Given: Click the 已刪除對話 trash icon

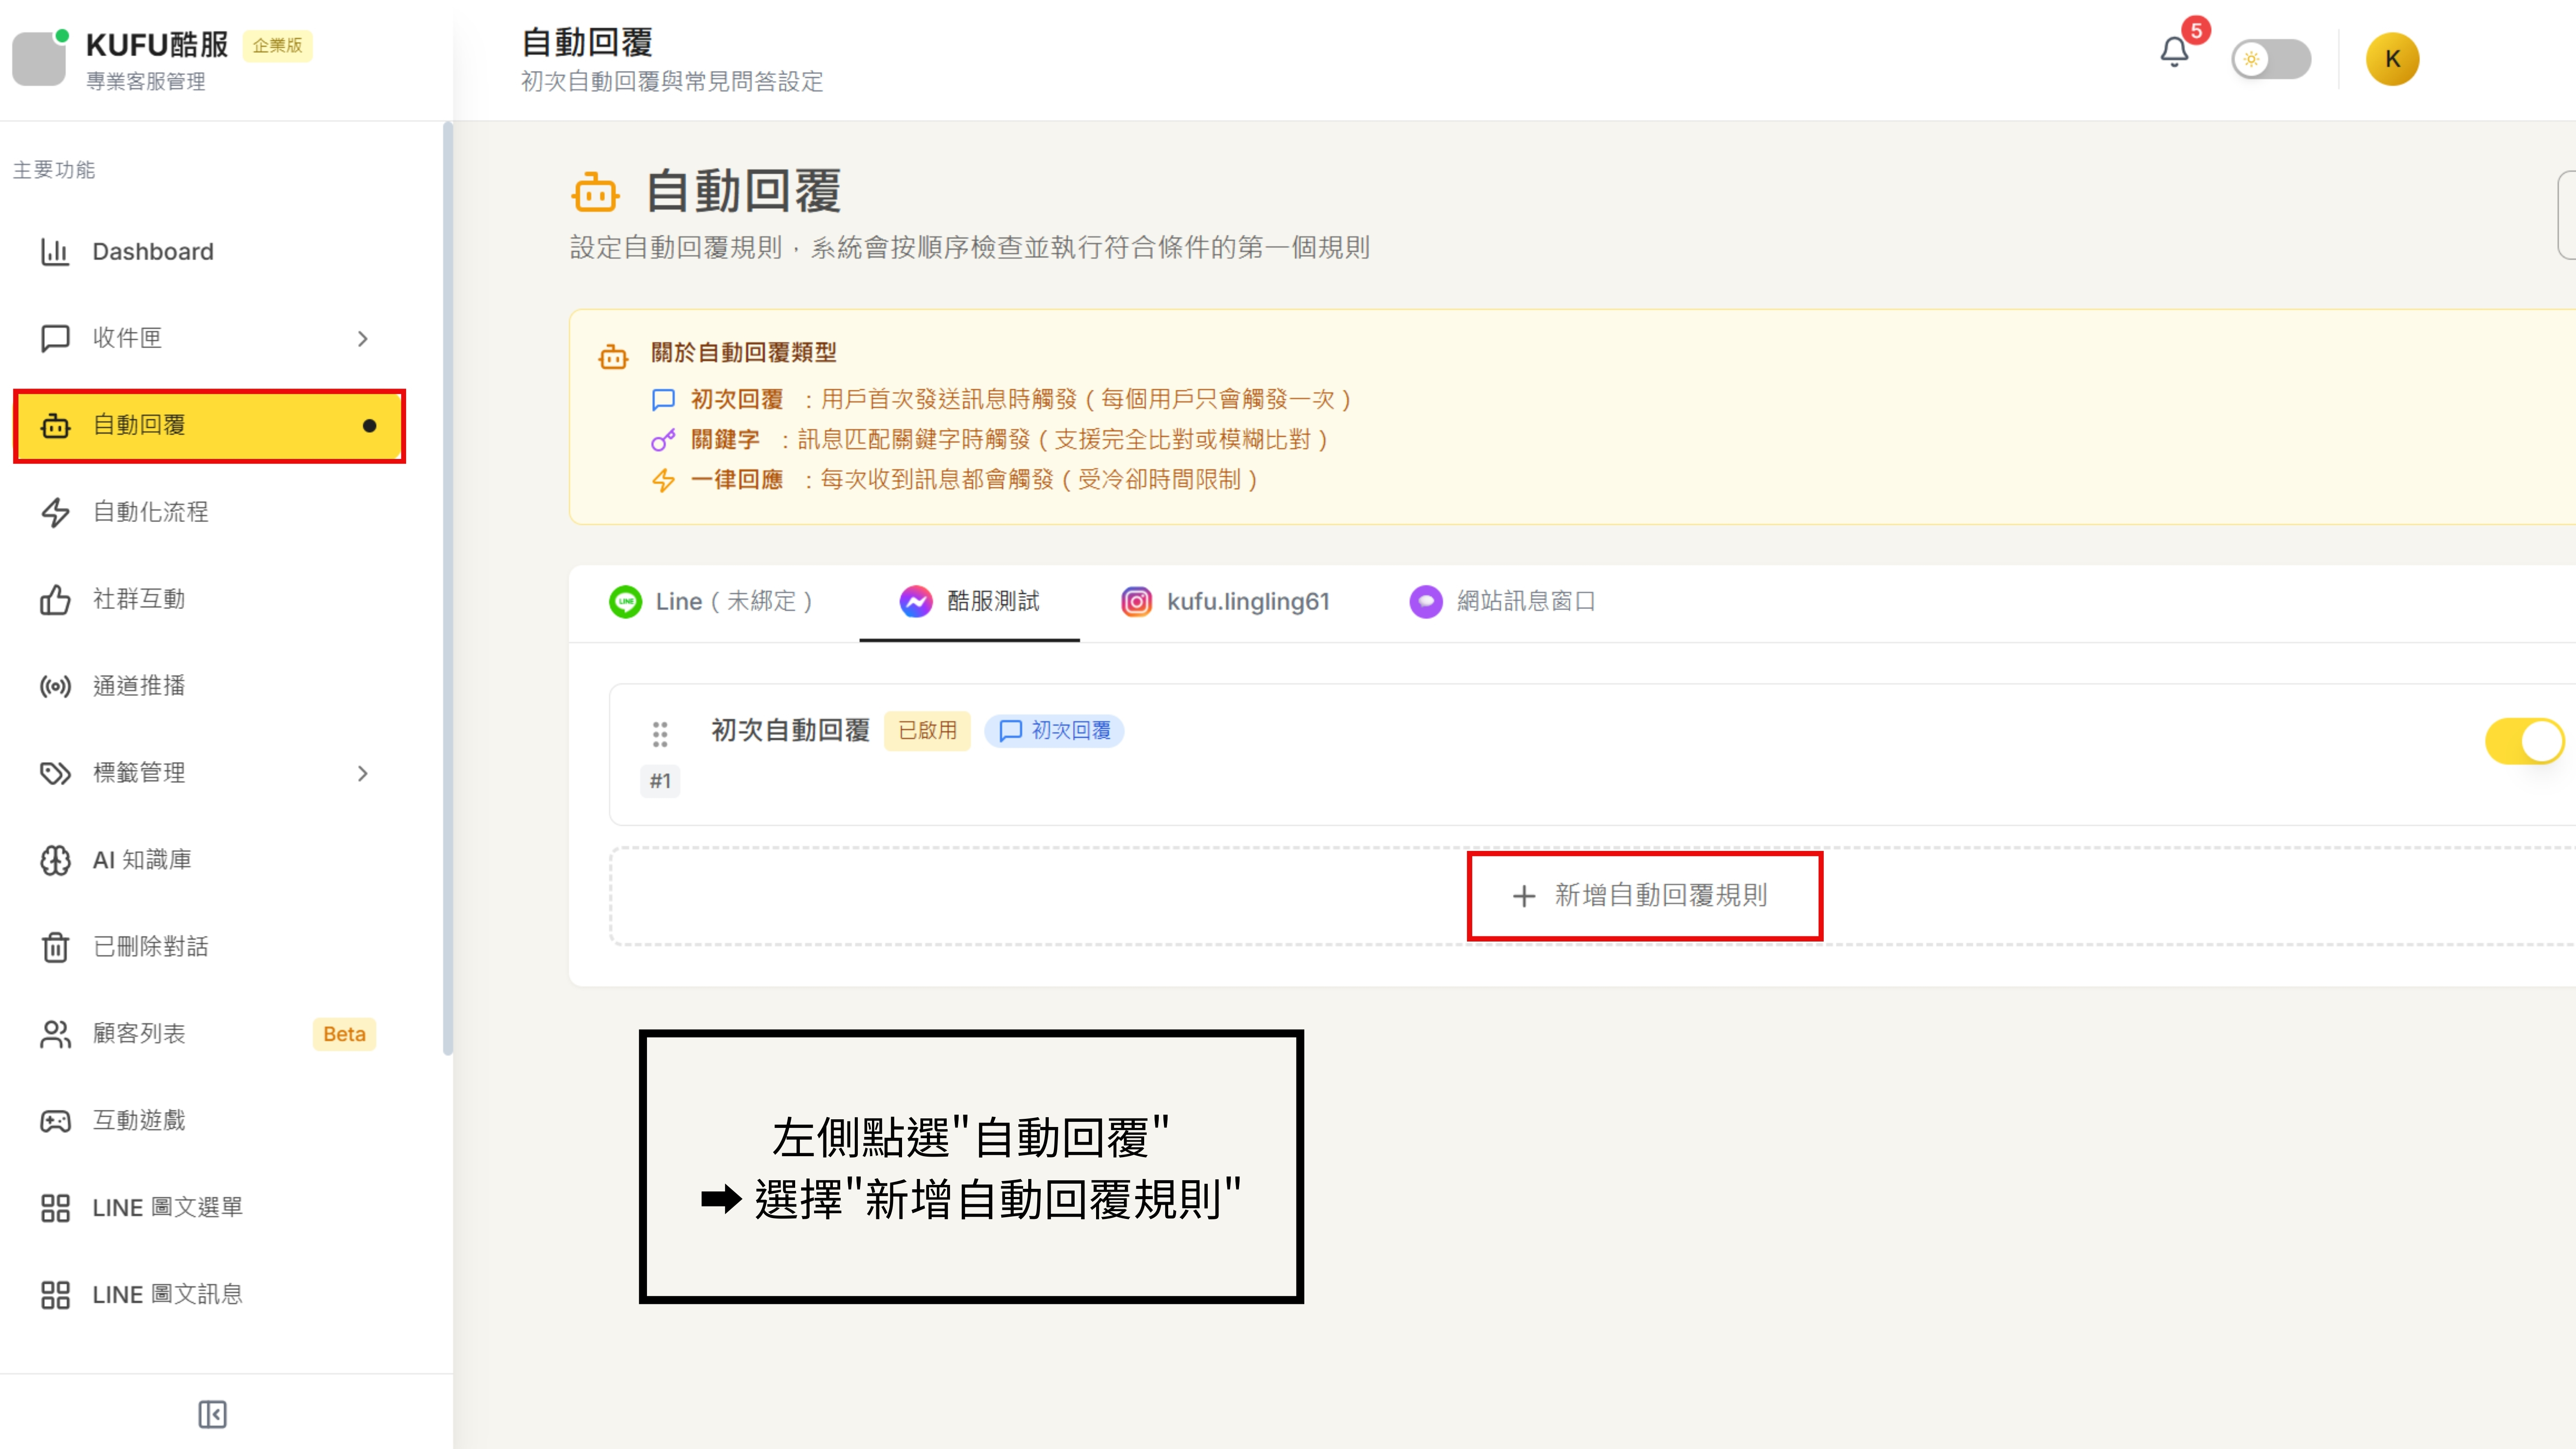Looking at the screenshot, I should point(55,947).
